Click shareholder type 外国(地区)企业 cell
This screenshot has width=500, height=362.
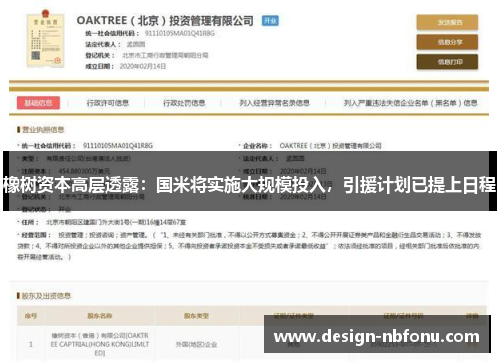(x=196, y=344)
